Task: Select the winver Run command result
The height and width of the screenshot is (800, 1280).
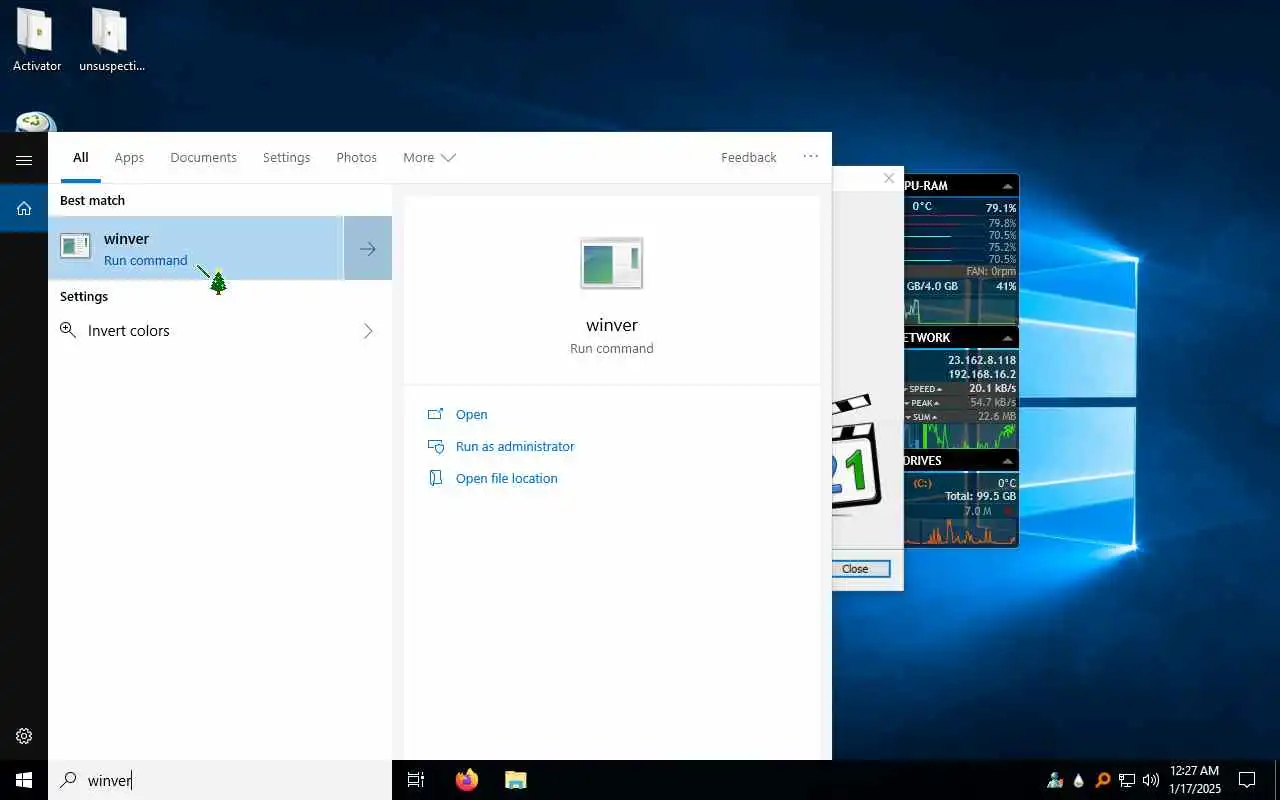Action: [196, 248]
